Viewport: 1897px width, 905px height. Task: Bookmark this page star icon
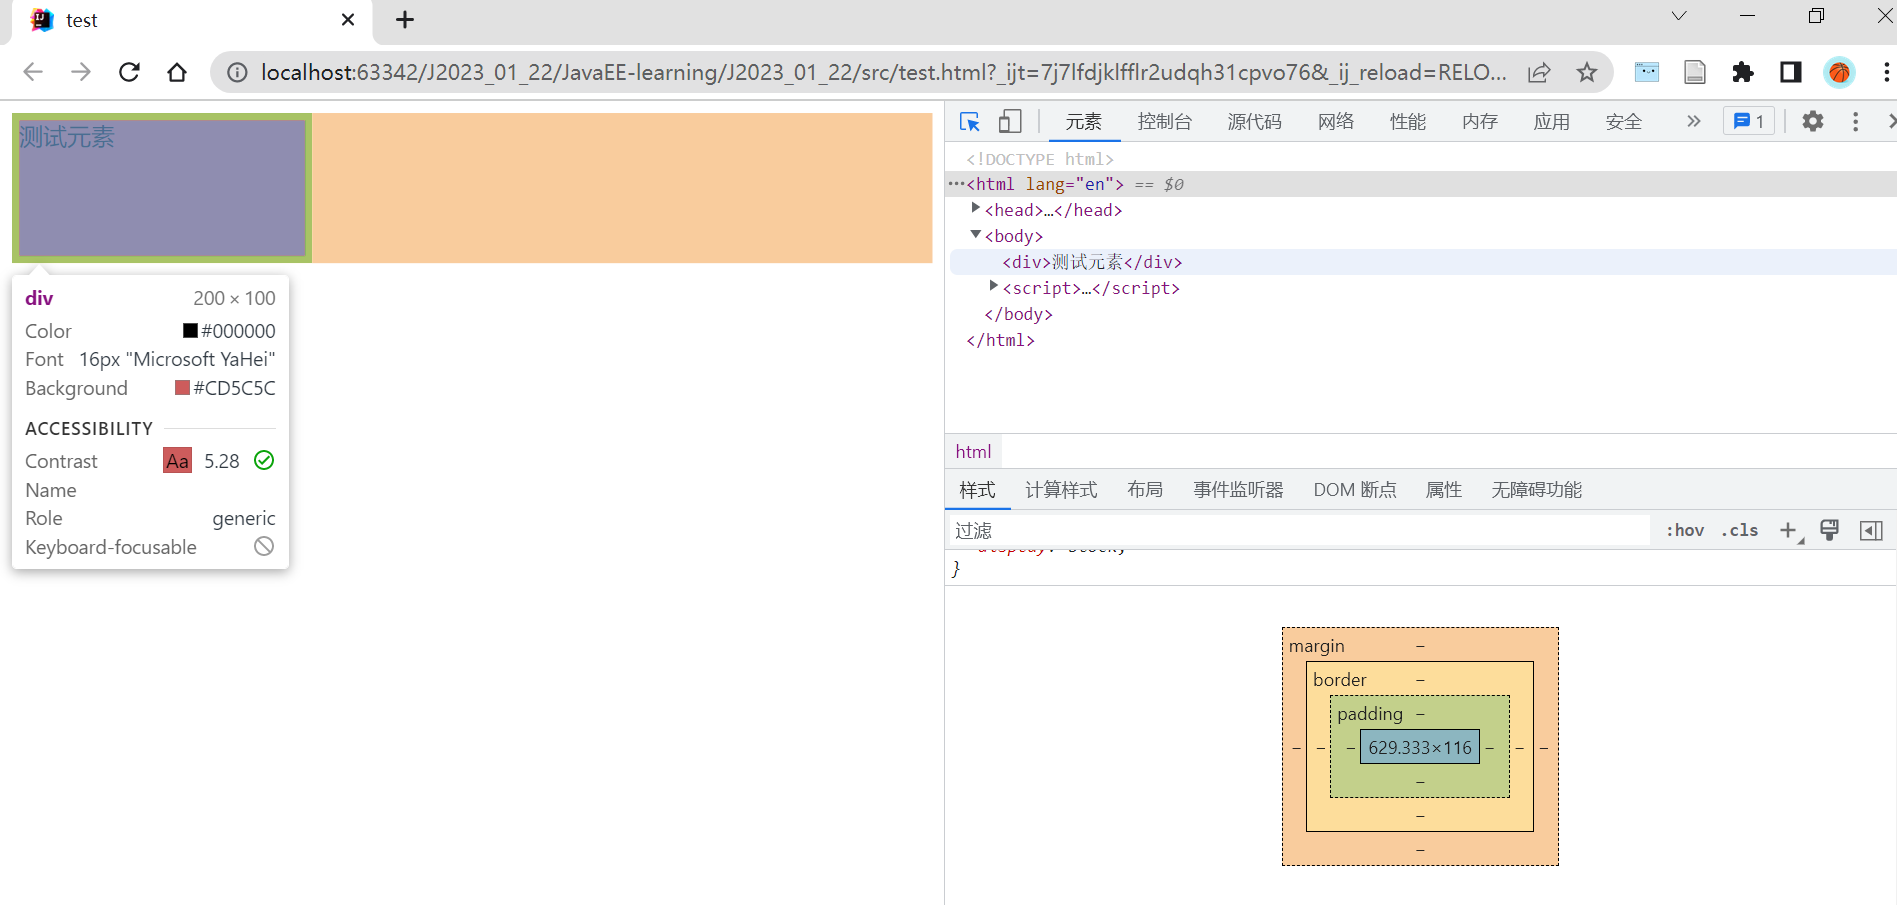tap(1587, 72)
